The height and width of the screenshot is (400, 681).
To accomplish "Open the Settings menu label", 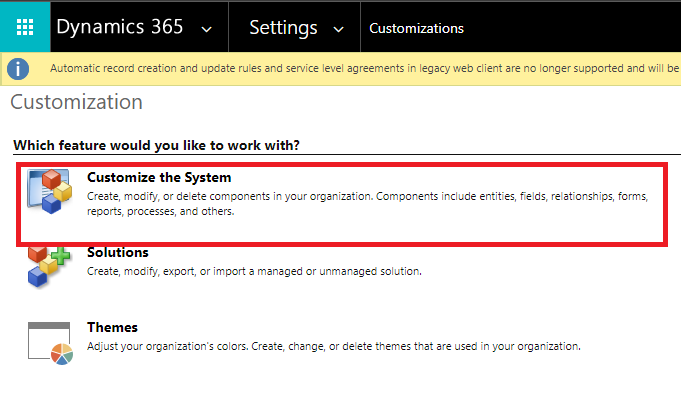I will coord(283,28).
